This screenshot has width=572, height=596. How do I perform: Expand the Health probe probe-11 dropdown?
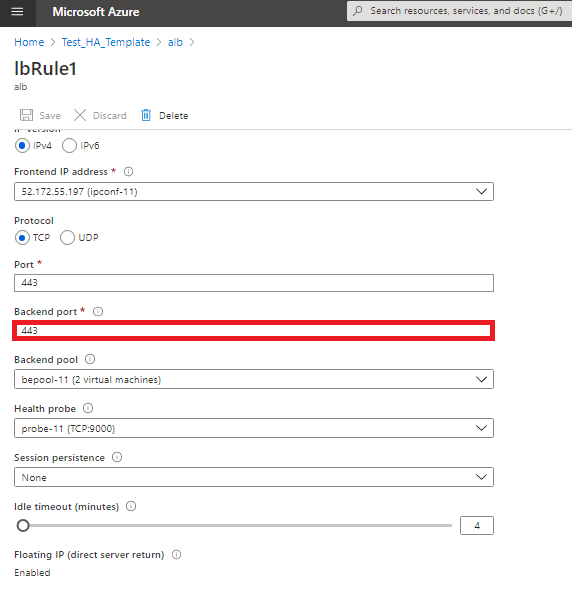pyautogui.click(x=254, y=428)
